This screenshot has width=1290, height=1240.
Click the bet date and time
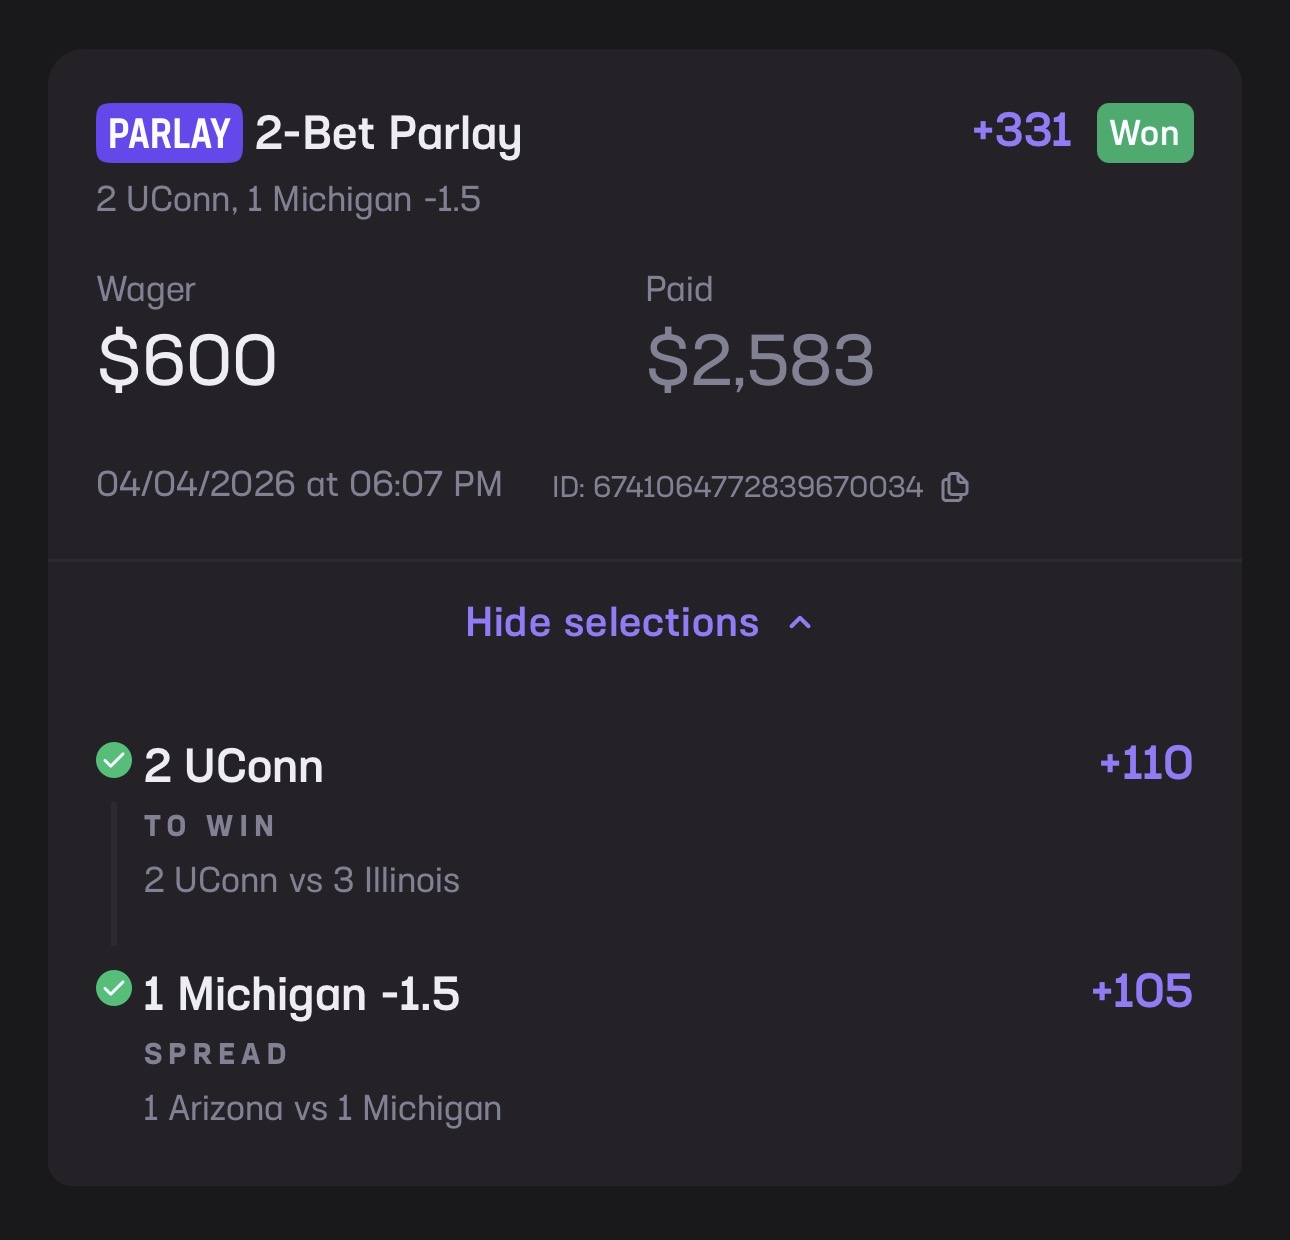coord(299,485)
